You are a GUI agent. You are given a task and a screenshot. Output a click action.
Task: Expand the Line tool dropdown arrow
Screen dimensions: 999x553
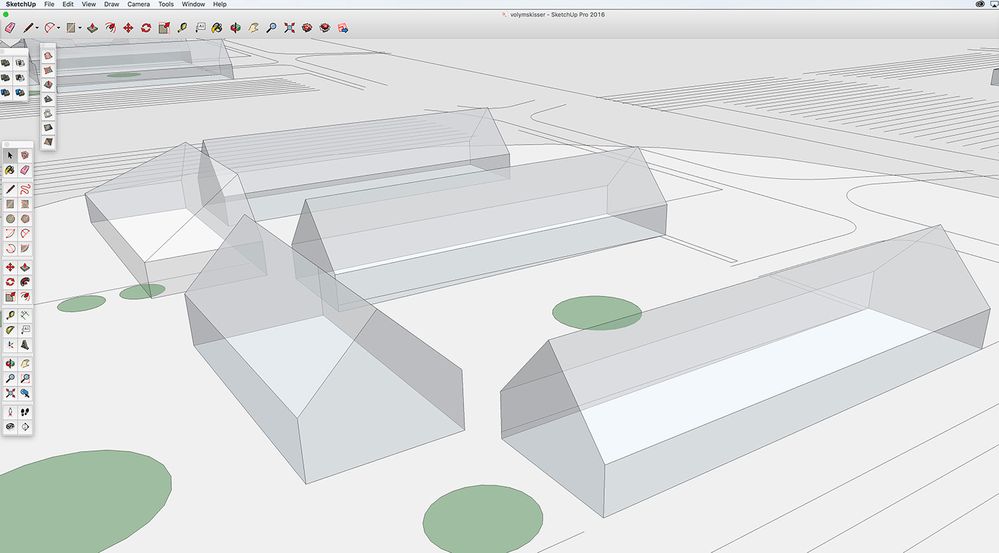(39, 28)
